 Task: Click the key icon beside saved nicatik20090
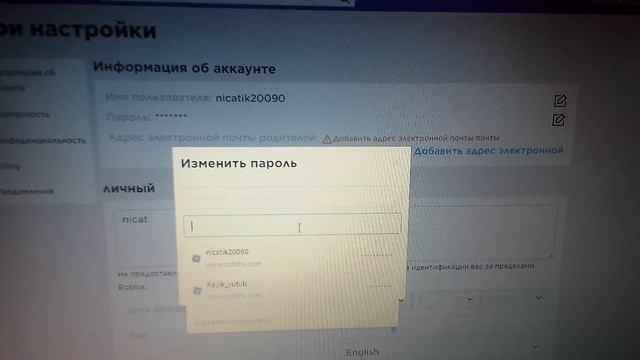pyautogui.click(x=196, y=258)
